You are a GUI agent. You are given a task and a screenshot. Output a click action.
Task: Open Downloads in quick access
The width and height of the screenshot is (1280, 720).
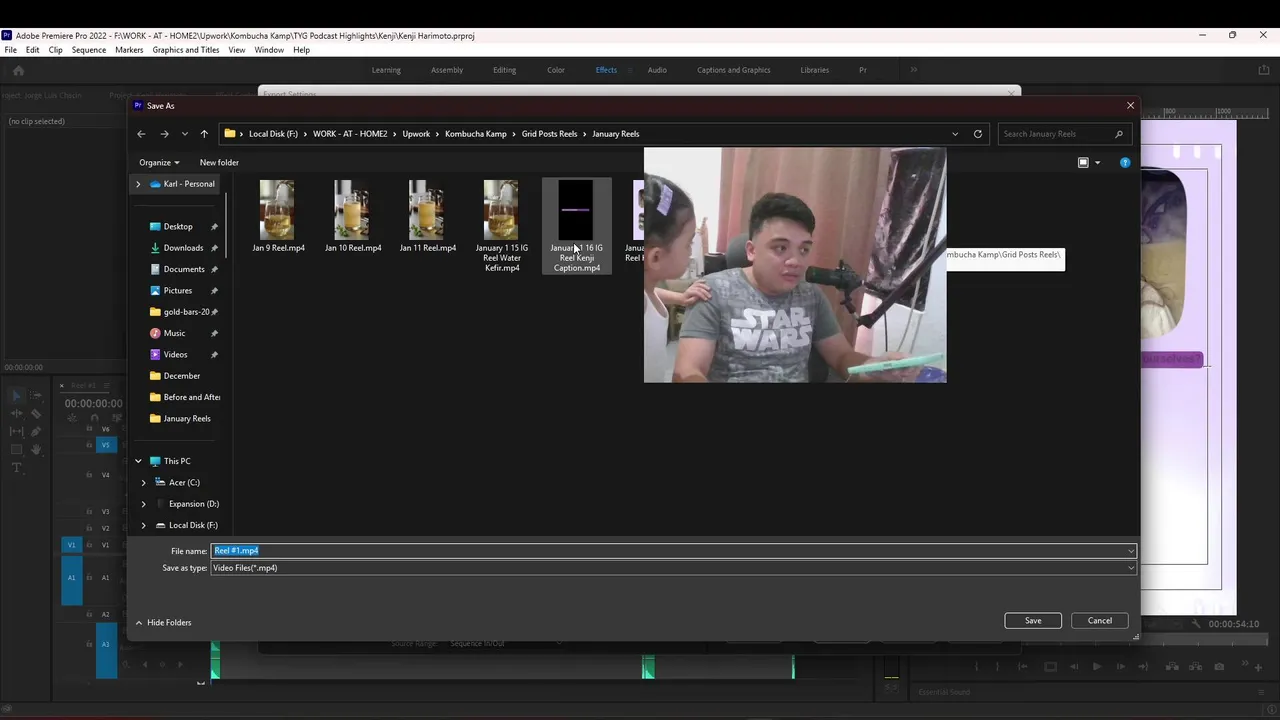183,248
